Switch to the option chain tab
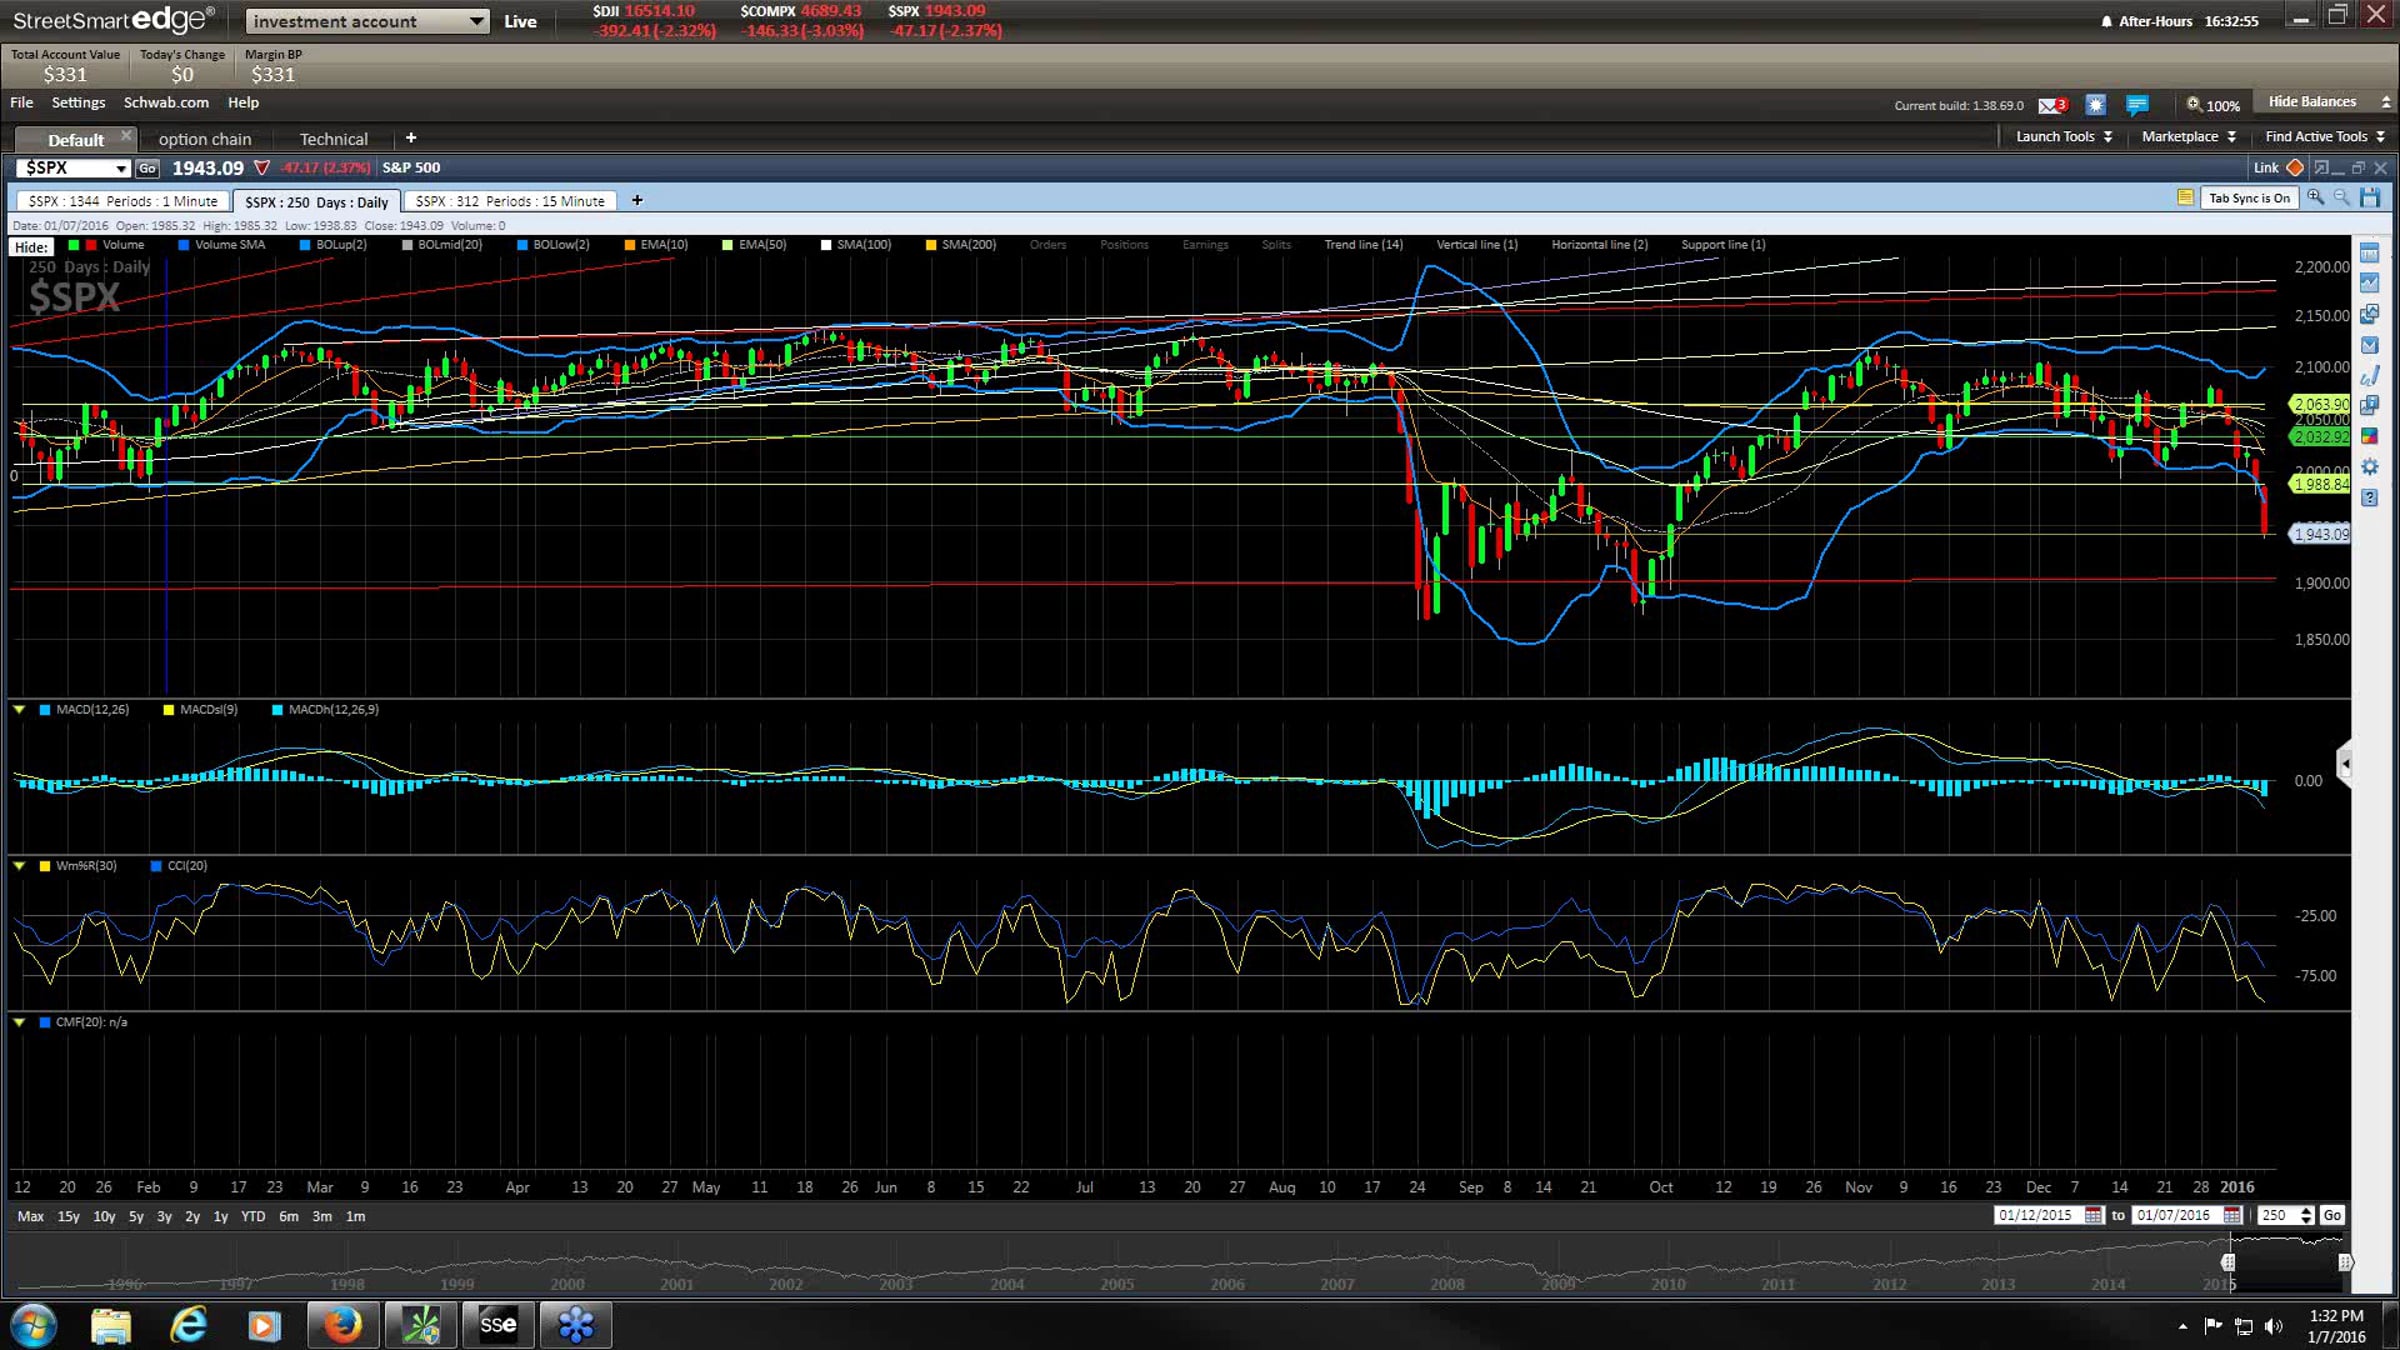This screenshot has height=1350, width=2400. pyautogui.click(x=205, y=139)
